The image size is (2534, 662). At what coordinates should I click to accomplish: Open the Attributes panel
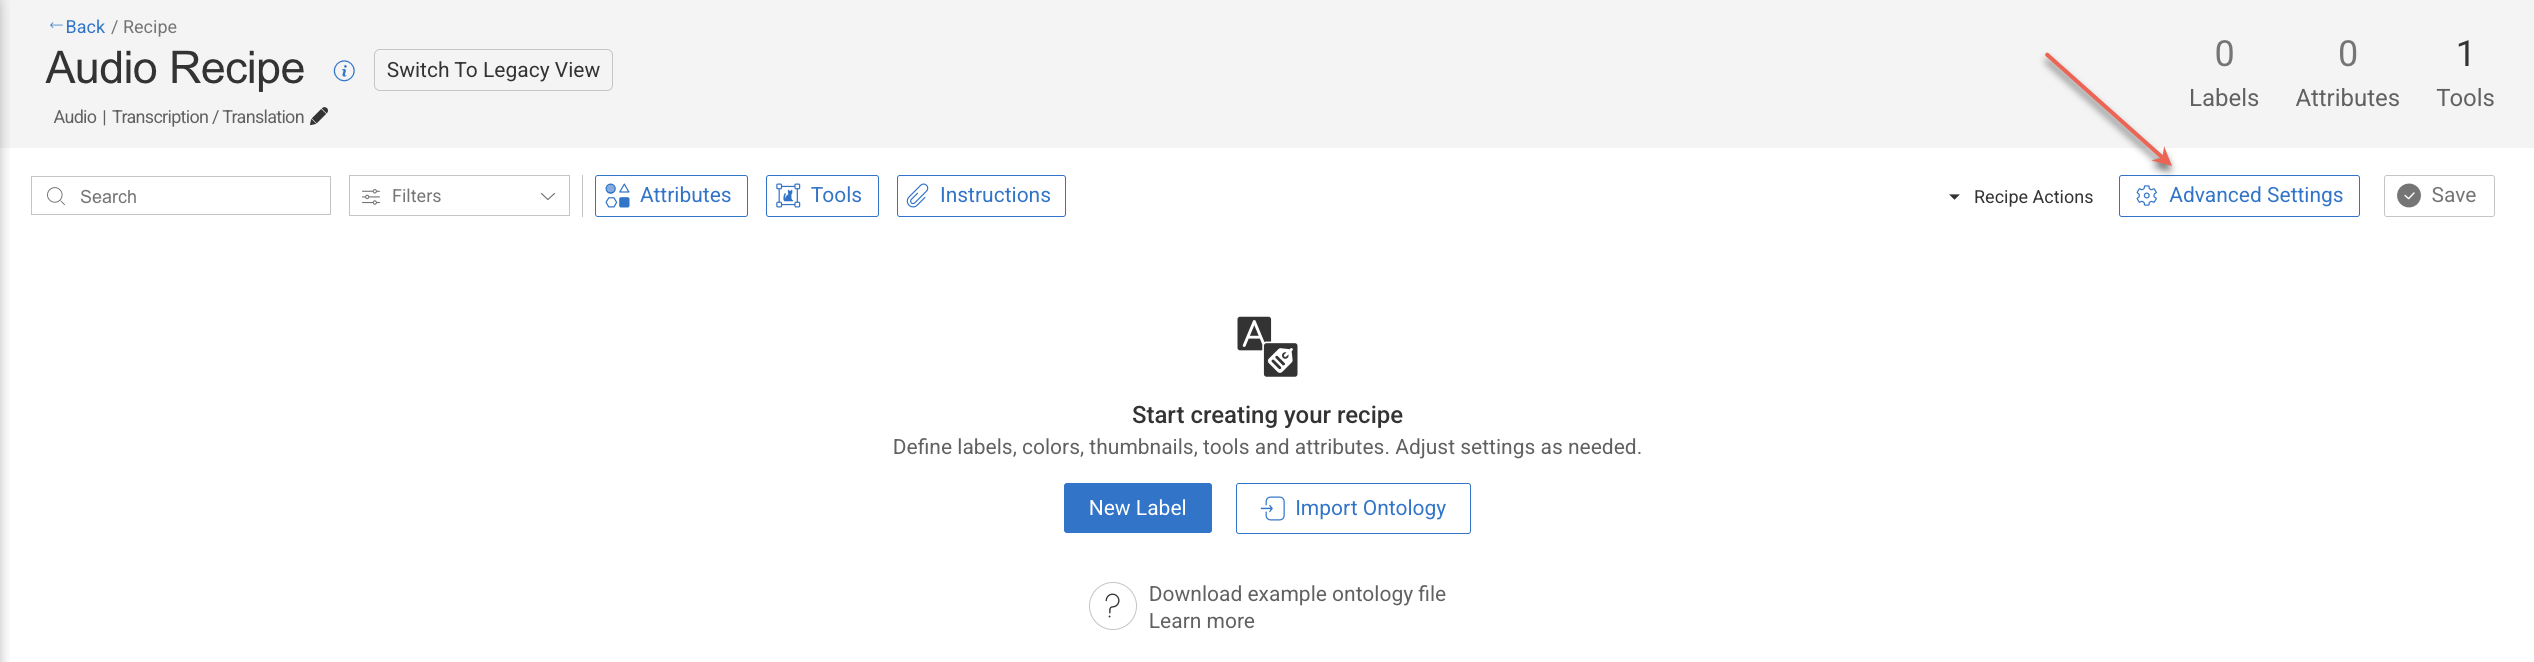click(671, 196)
